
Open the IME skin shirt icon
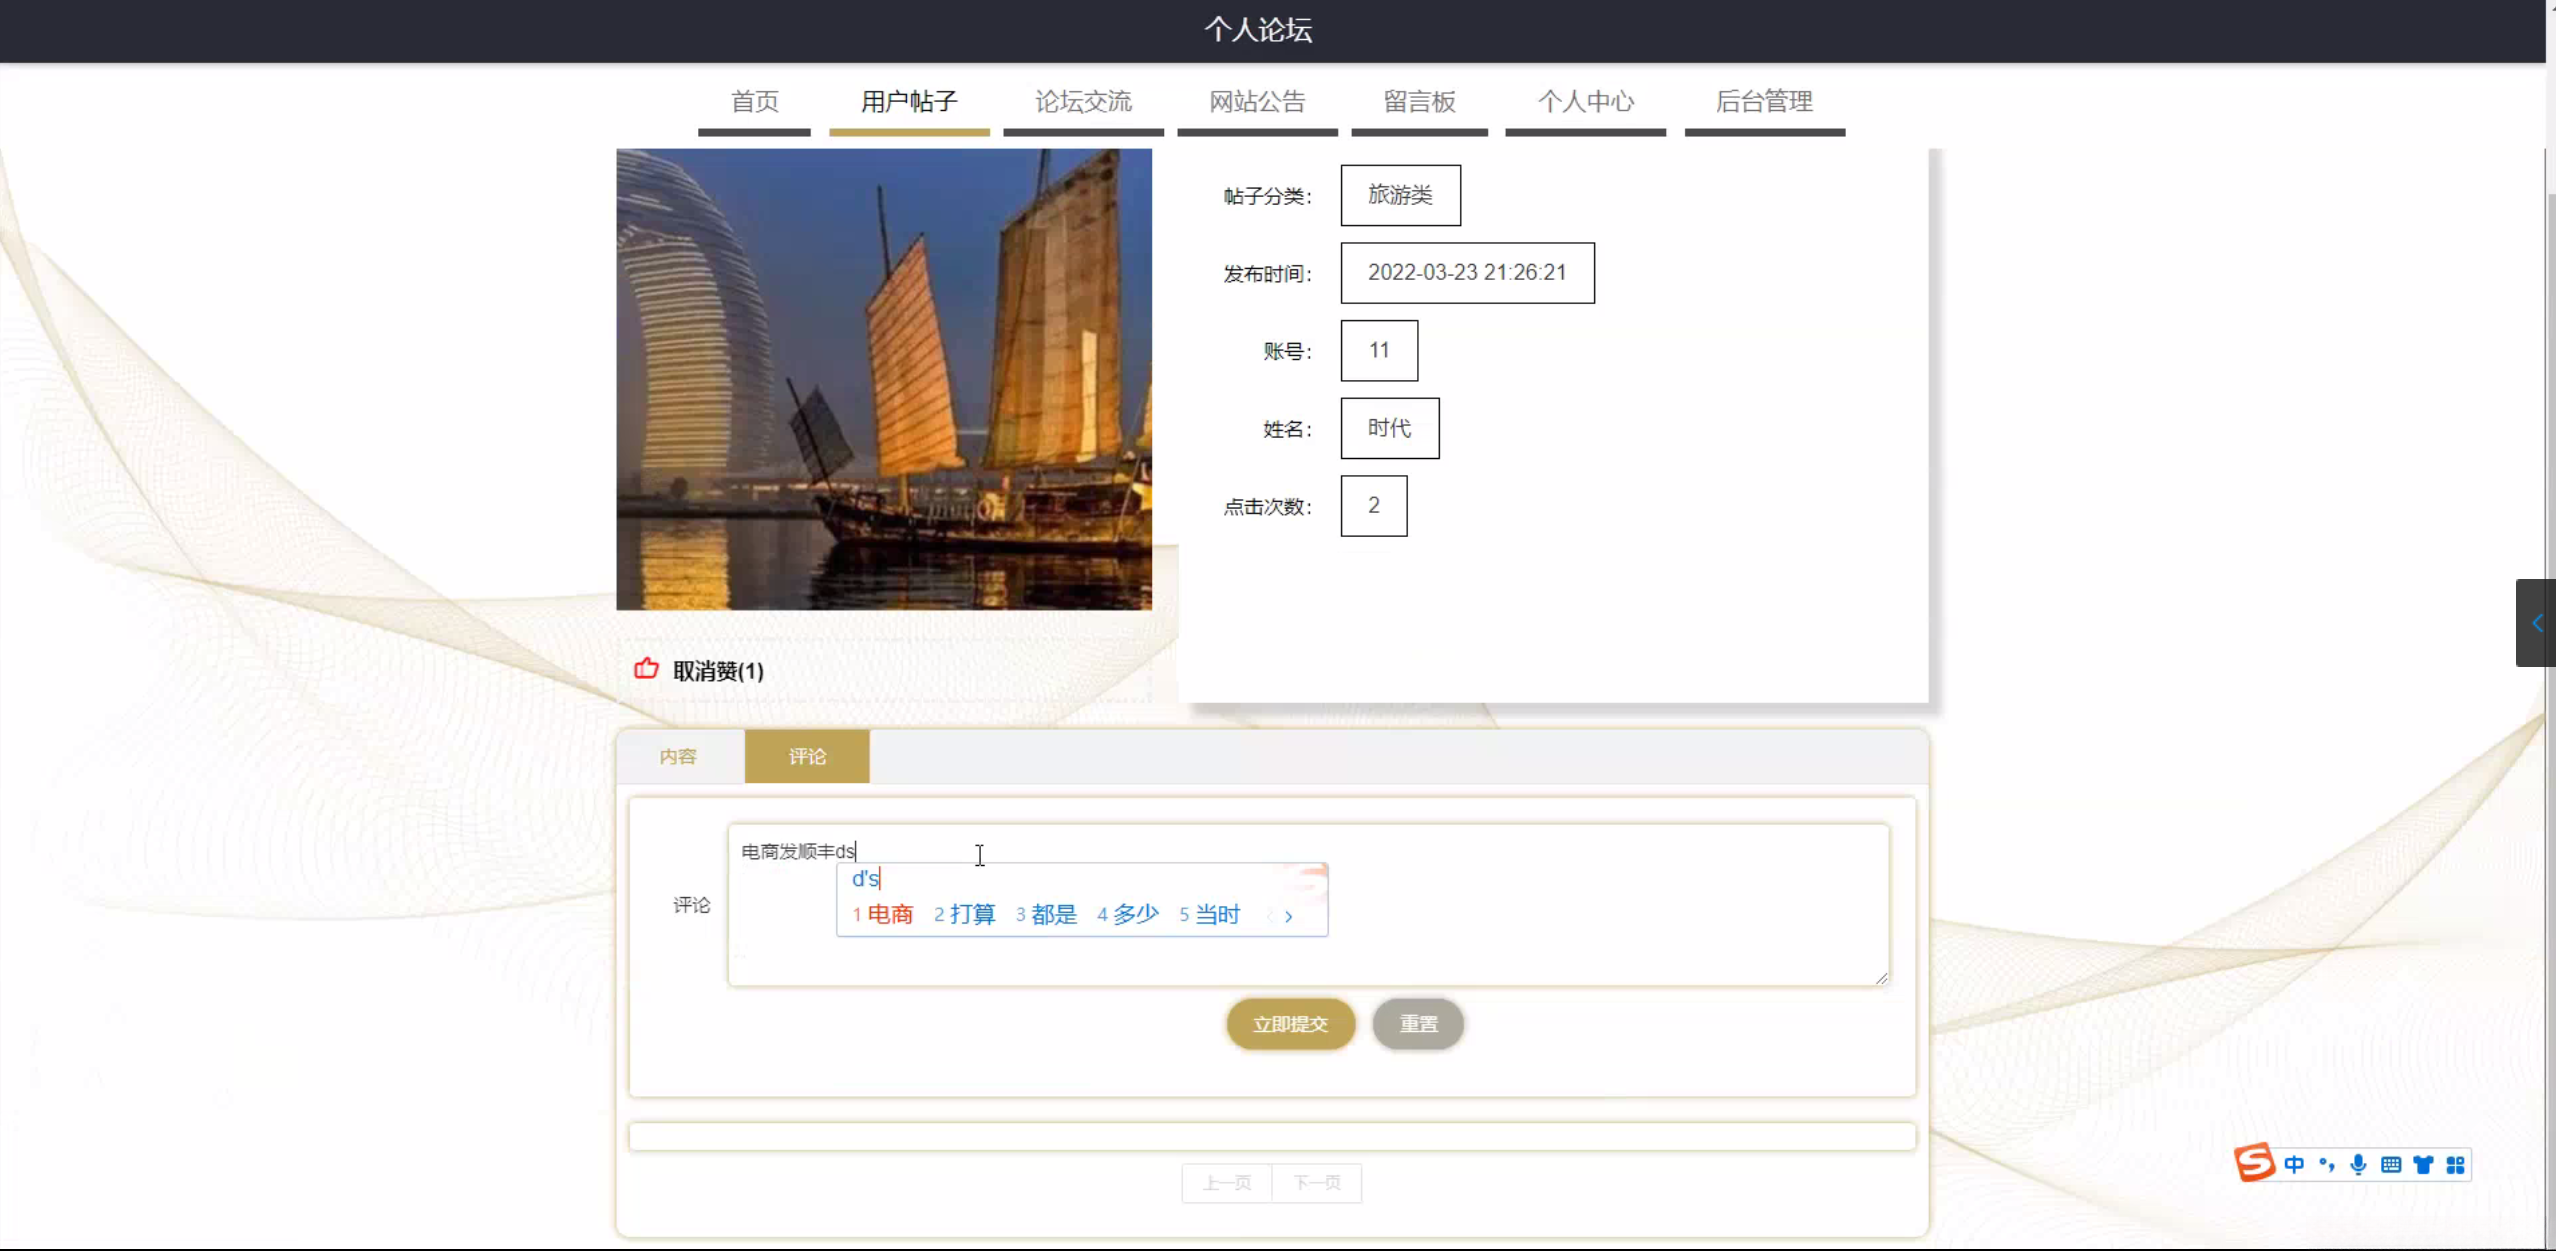point(2423,1164)
